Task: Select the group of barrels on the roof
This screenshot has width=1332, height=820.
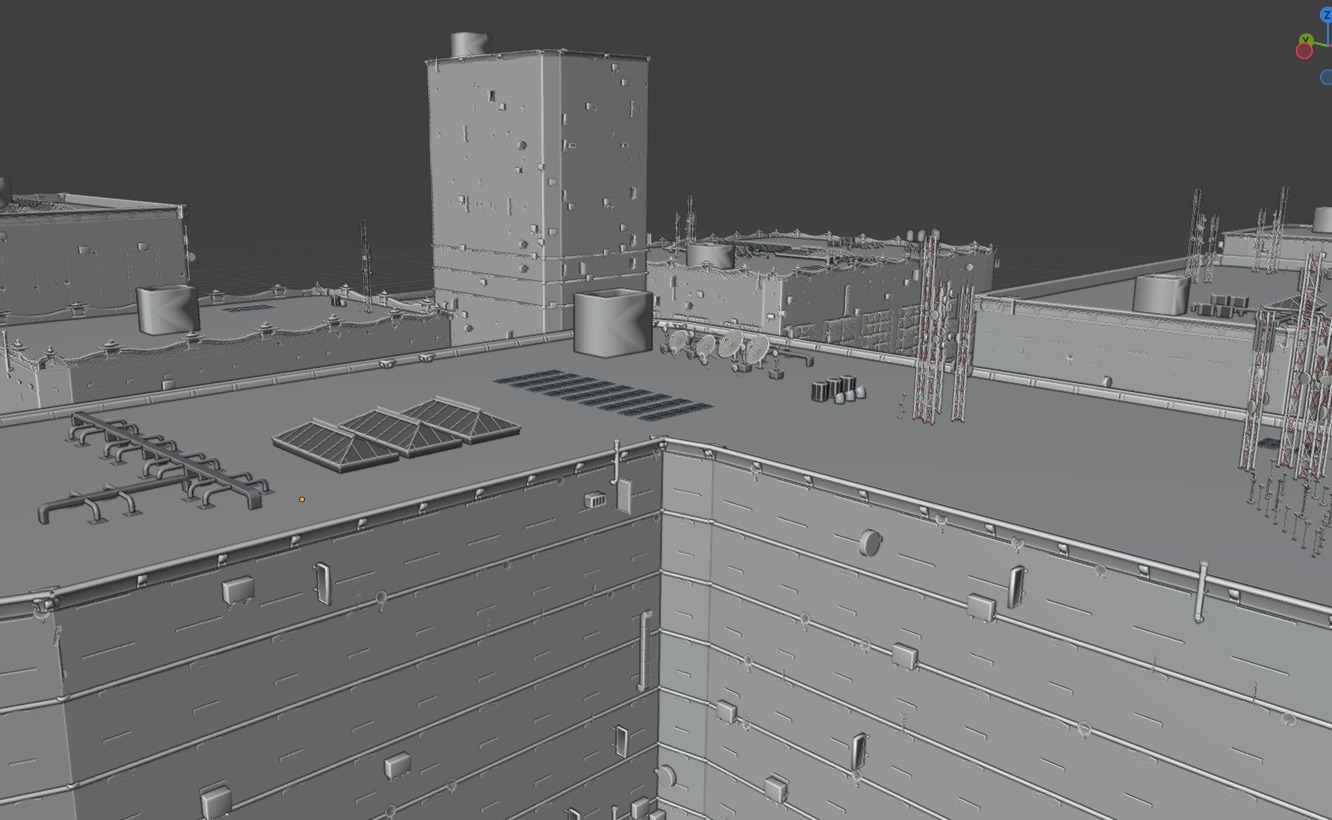Action: point(838,389)
